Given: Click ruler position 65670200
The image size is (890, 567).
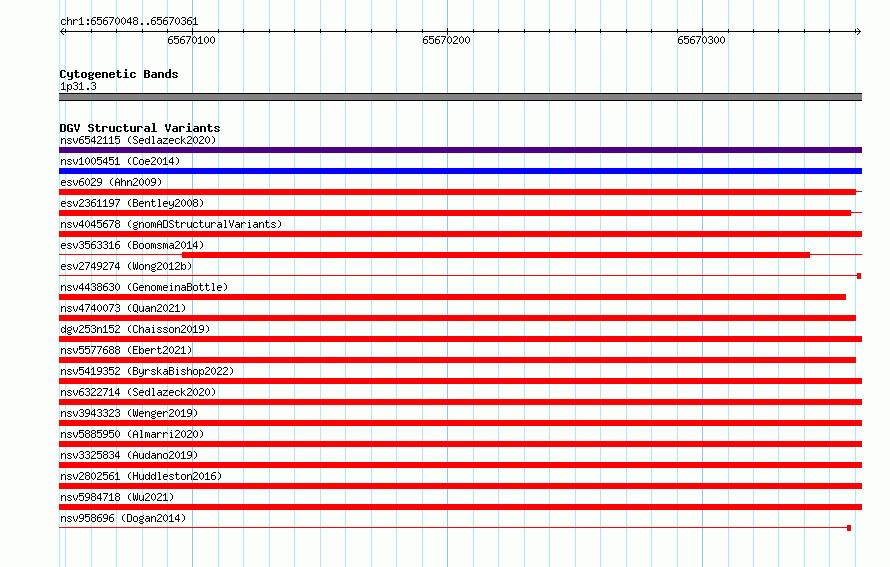Looking at the screenshot, I should click(x=446, y=40).
